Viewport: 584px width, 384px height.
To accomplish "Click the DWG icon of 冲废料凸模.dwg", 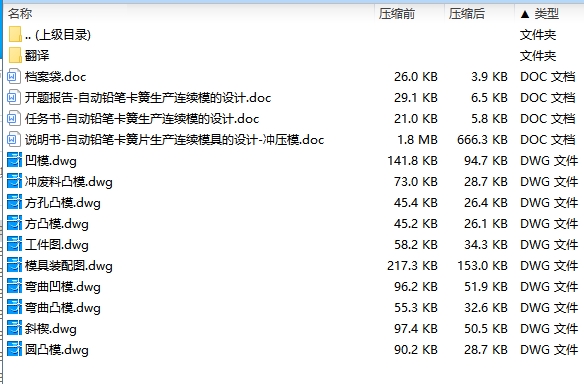I will [15, 182].
